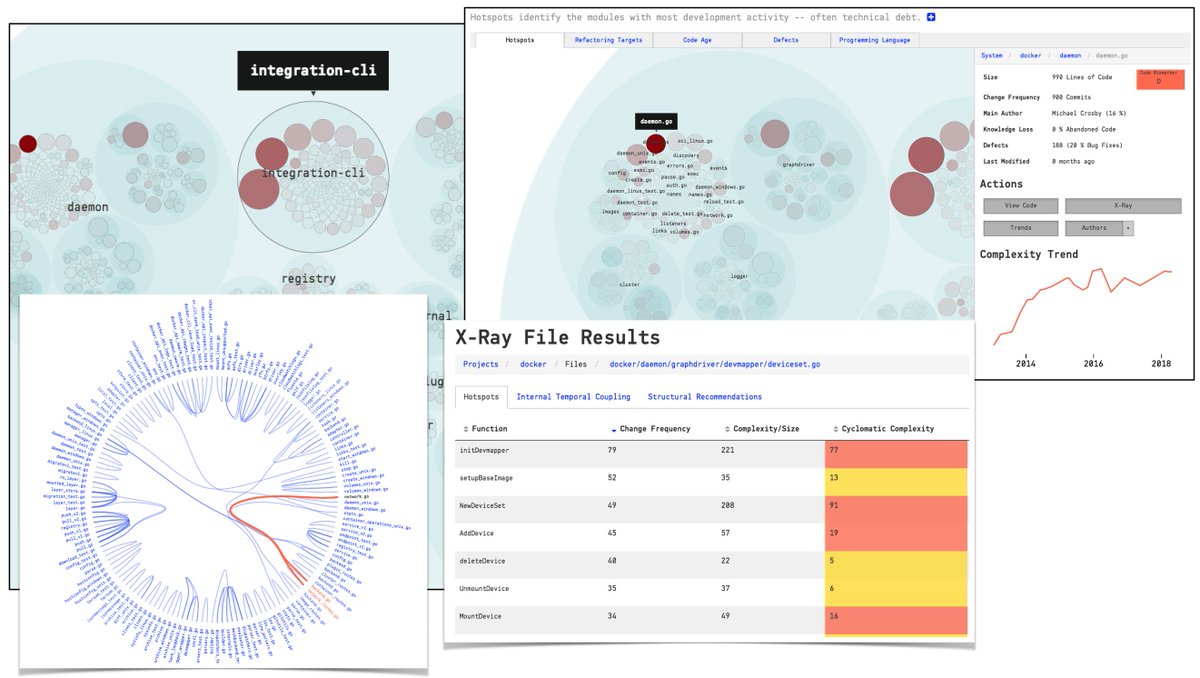Click cyclomatic complexity value 91

click(x=834, y=506)
